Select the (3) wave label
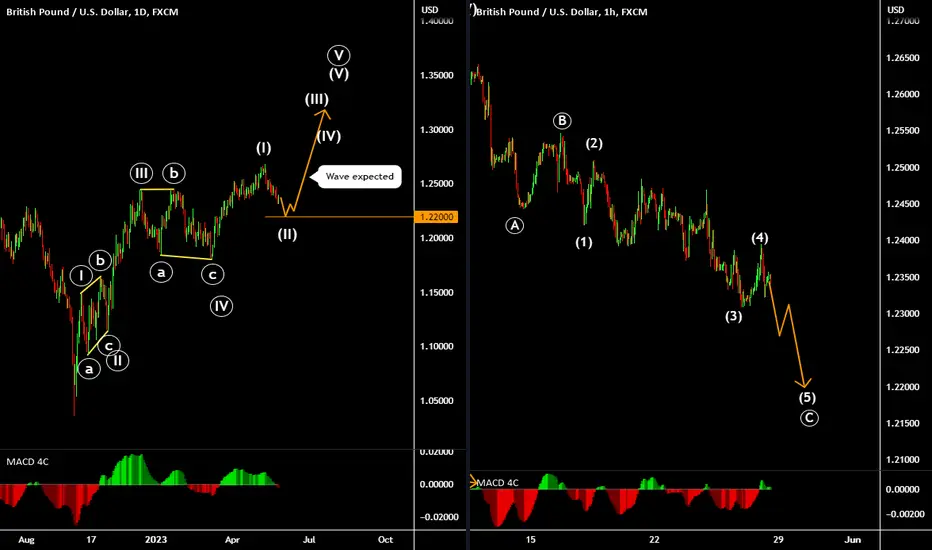 tap(733, 316)
